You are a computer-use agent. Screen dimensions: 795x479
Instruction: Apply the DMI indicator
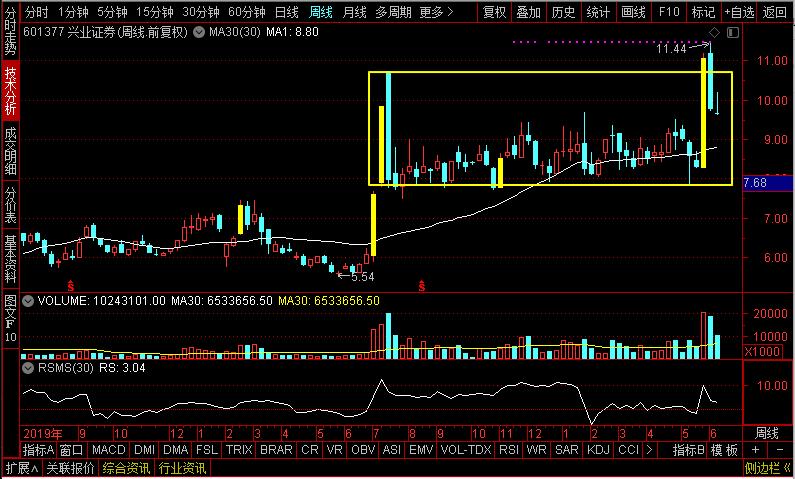[144, 450]
